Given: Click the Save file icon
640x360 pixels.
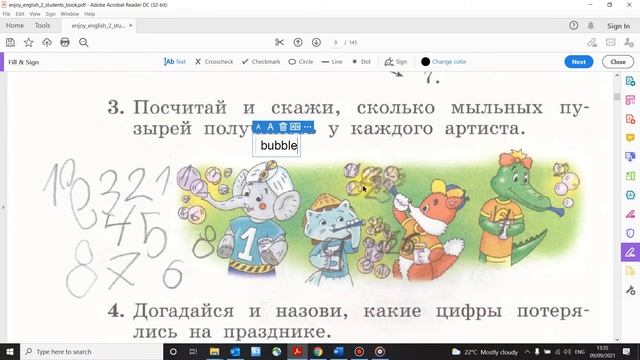Looking at the screenshot, I should pos(10,42).
